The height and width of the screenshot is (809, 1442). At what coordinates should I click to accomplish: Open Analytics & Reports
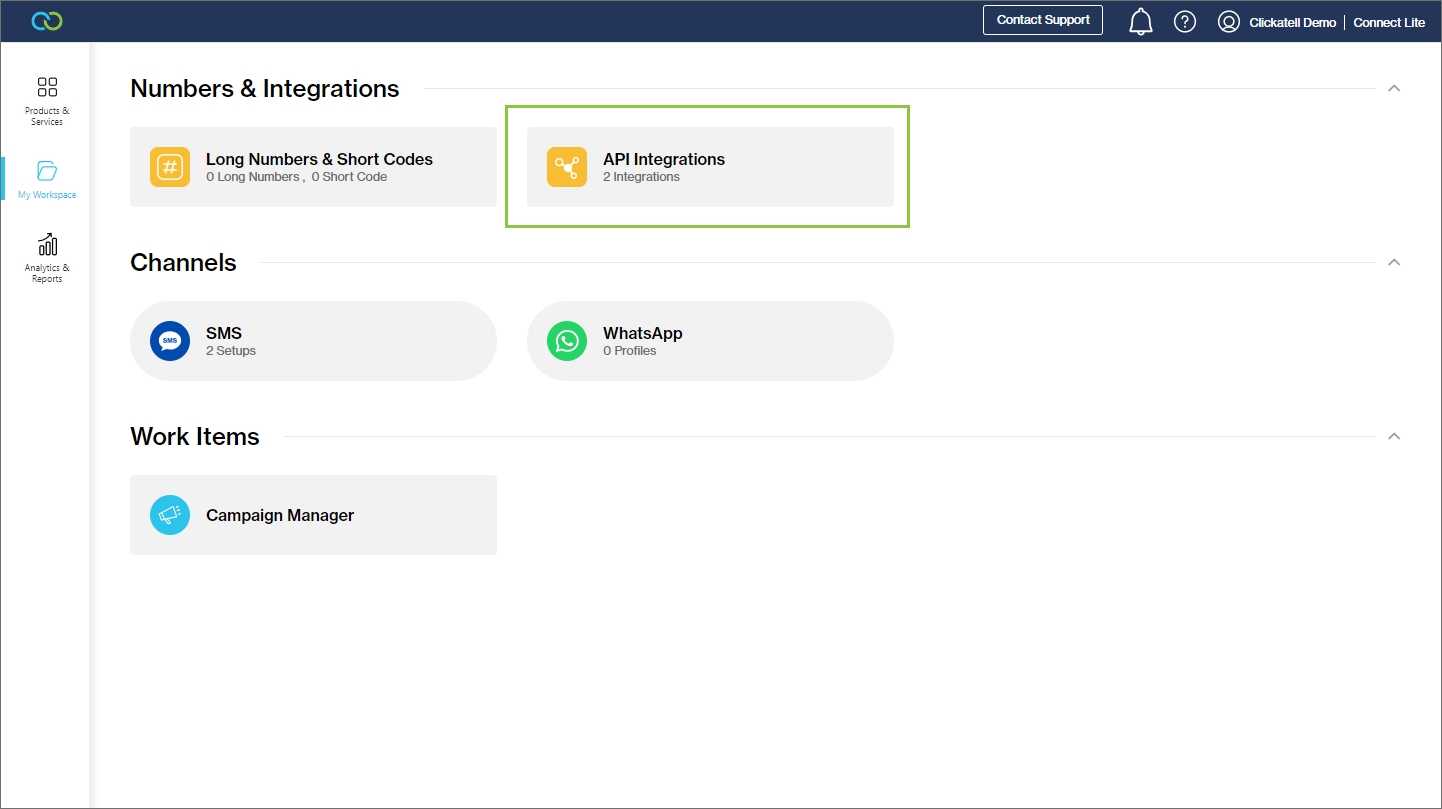tap(47, 258)
